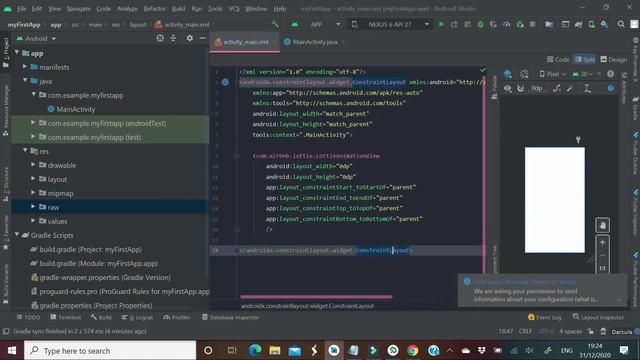
Task: Open the Layout Inspector
Action: click(598, 317)
